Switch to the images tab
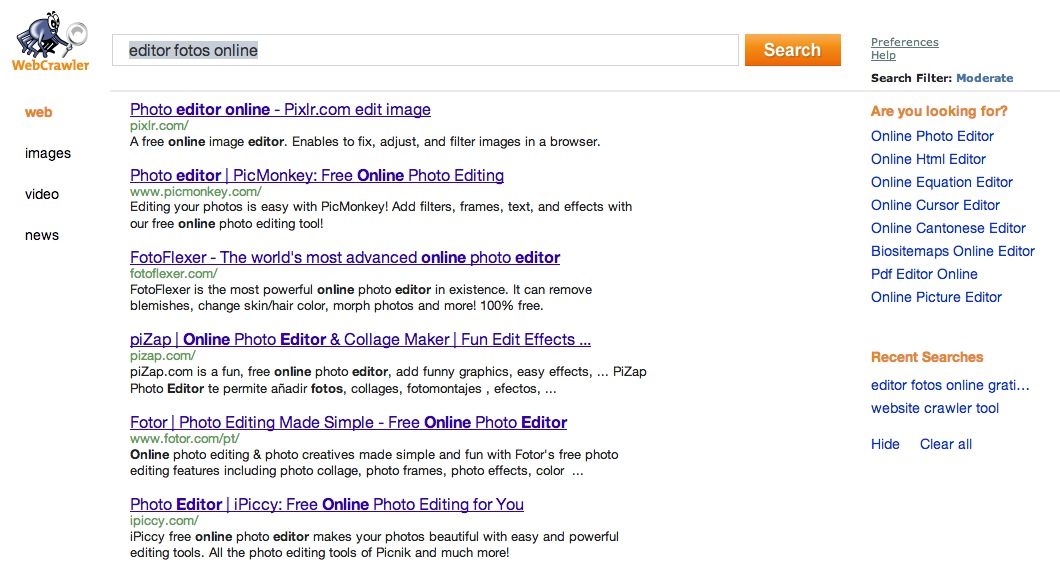Screen dimensions: 1060x575 [48, 153]
